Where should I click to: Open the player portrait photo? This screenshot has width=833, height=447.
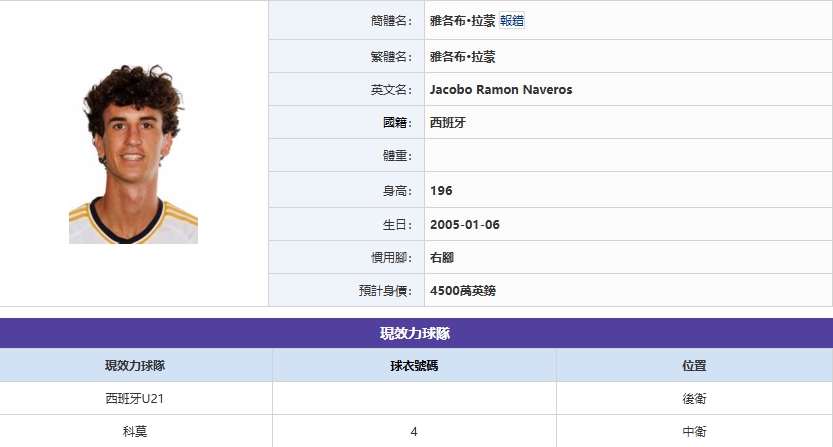133,154
